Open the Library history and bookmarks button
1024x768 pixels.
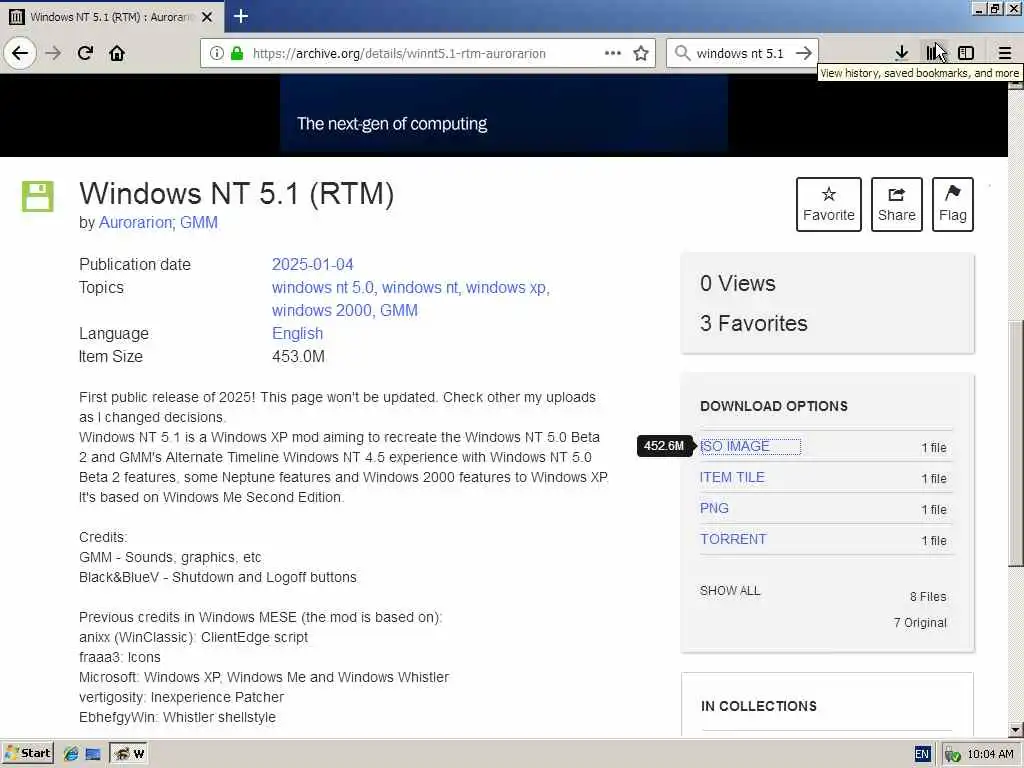point(935,53)
